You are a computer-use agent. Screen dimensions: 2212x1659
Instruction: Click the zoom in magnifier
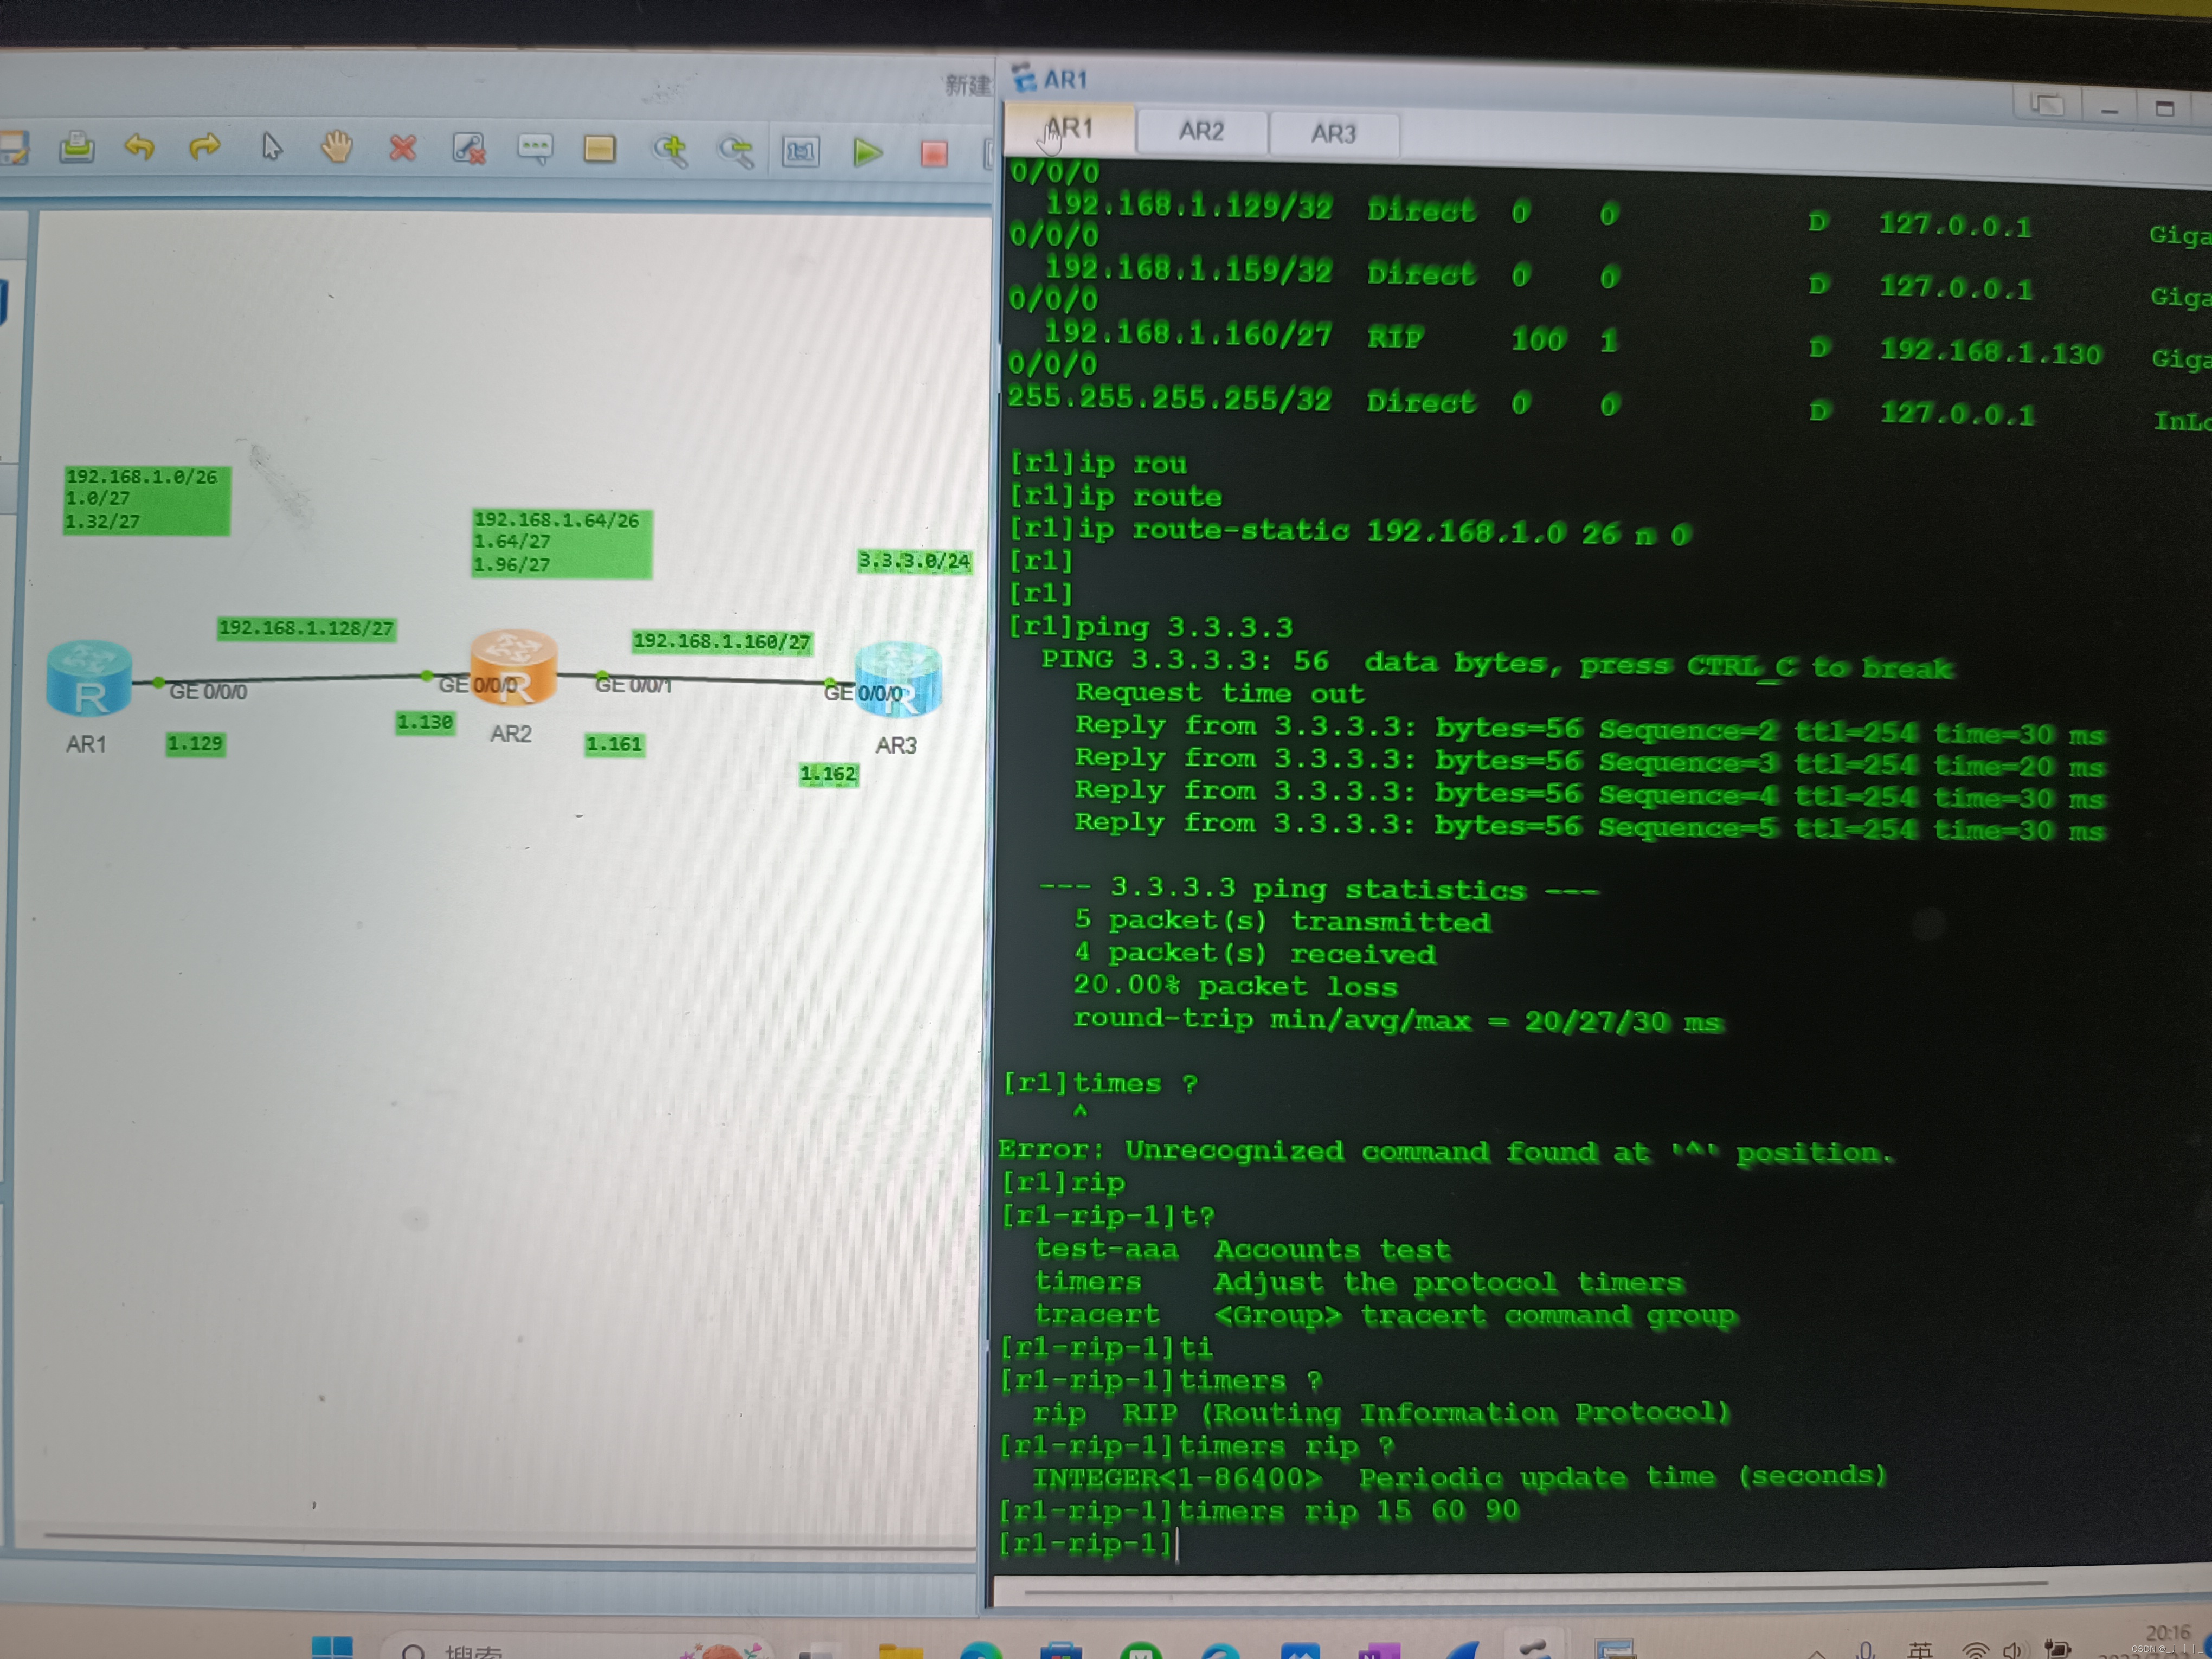pyautogui.click(x=669, y=151)
